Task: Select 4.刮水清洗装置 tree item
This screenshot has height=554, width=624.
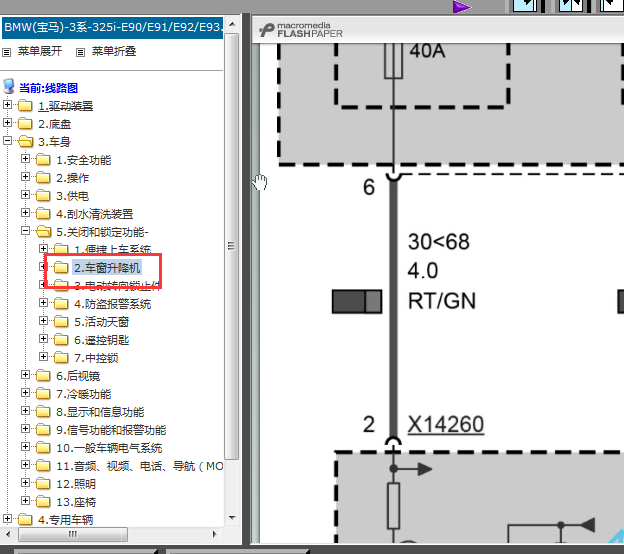Action: tap(95, 215)
